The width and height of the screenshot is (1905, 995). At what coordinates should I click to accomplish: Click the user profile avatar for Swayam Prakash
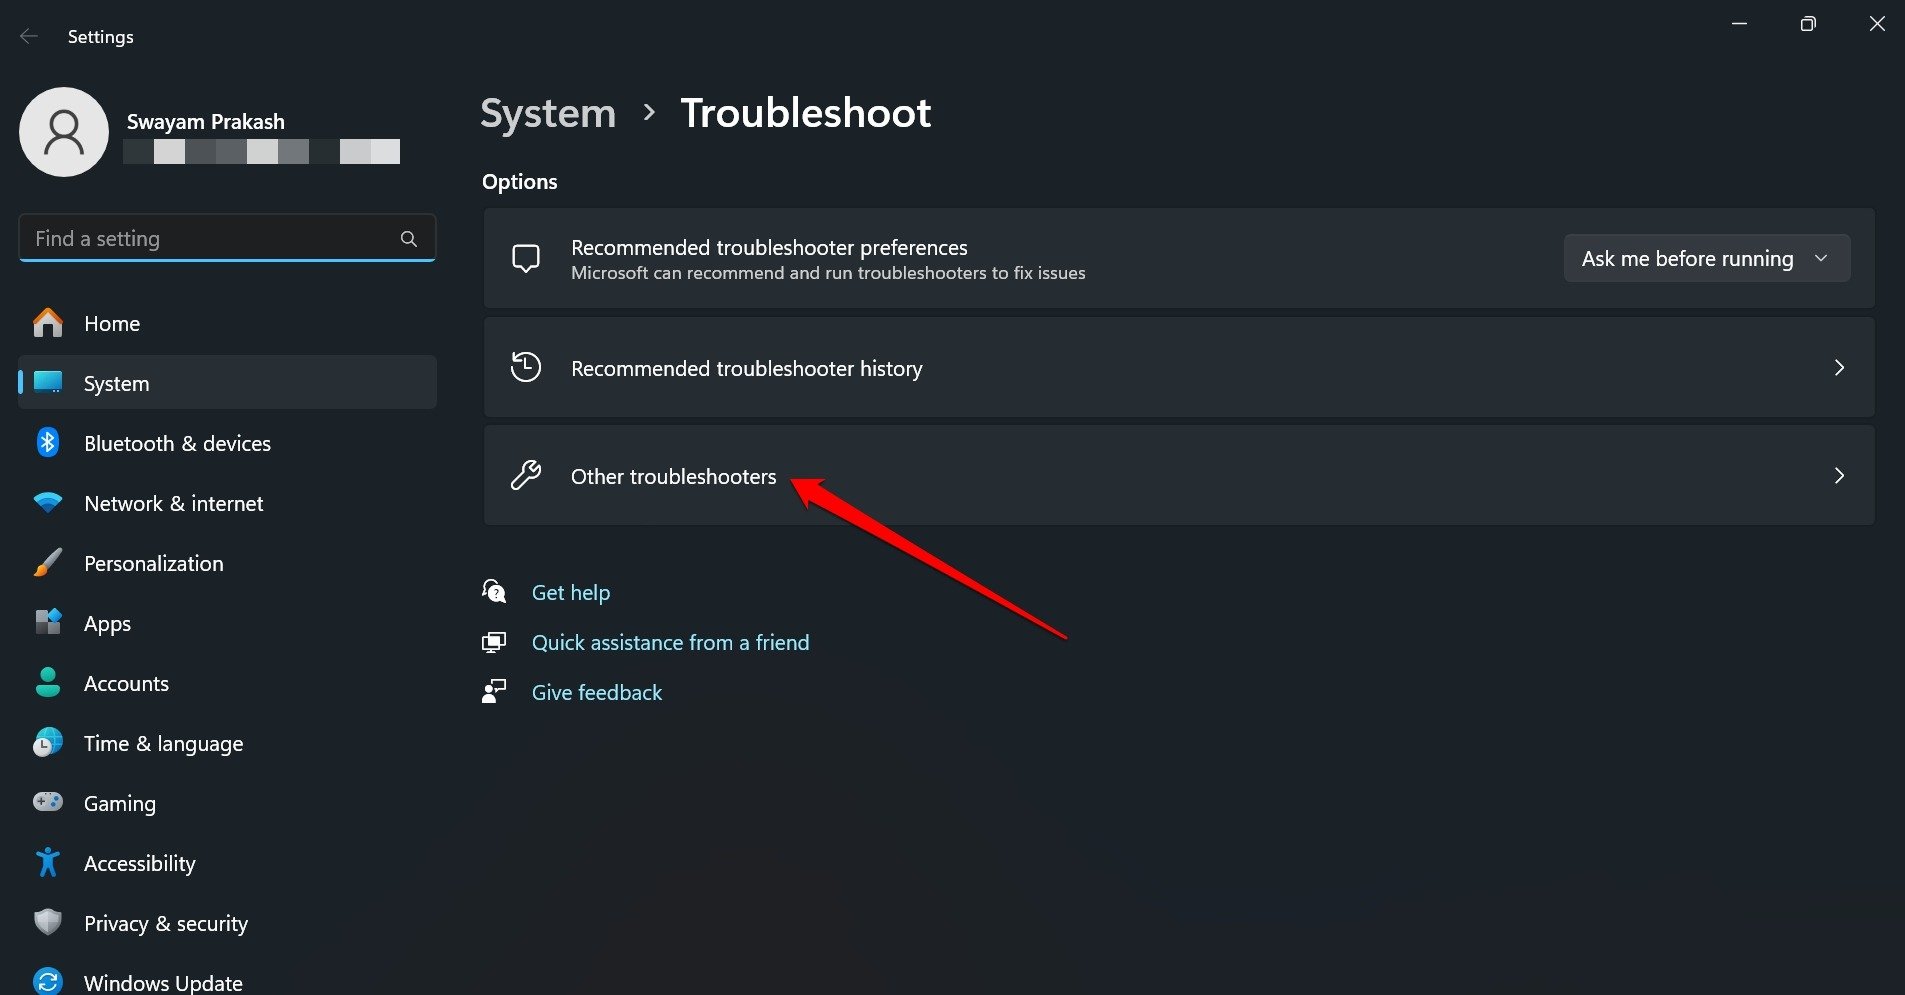point(64,131)
